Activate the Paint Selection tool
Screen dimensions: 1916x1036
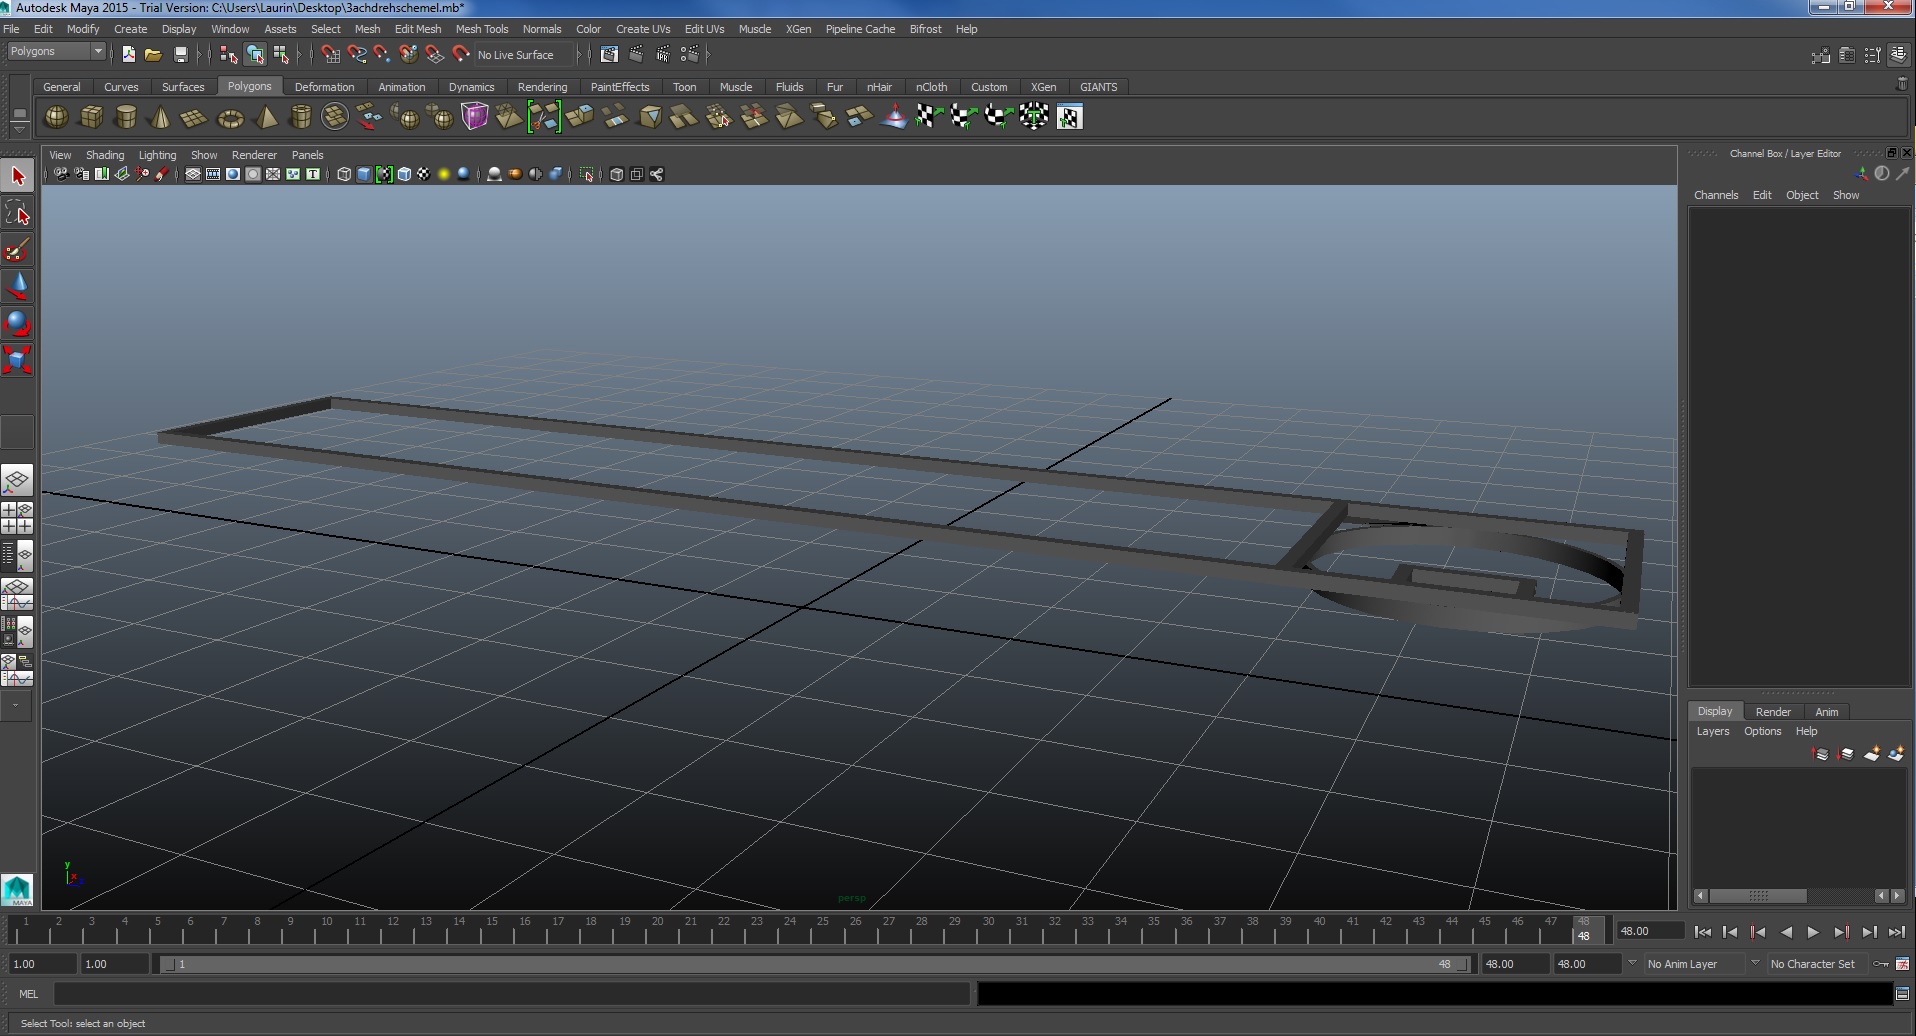click(17, 250)
